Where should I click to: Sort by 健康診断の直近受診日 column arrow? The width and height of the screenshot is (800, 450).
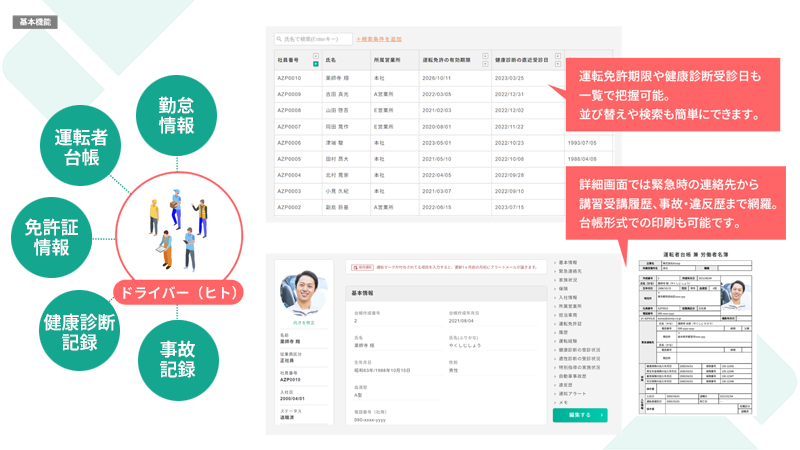click(x=558, y=54)
